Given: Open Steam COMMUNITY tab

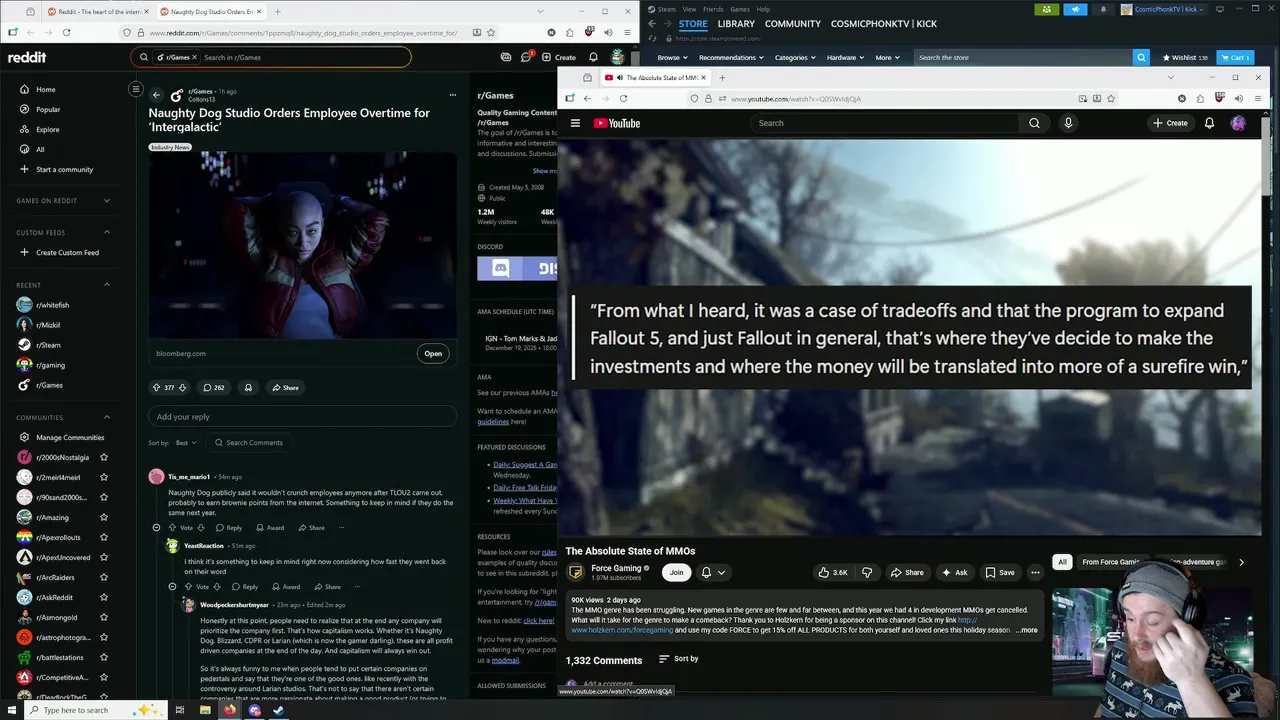Looking at the screenshot, I should click(x=793, y=23).
